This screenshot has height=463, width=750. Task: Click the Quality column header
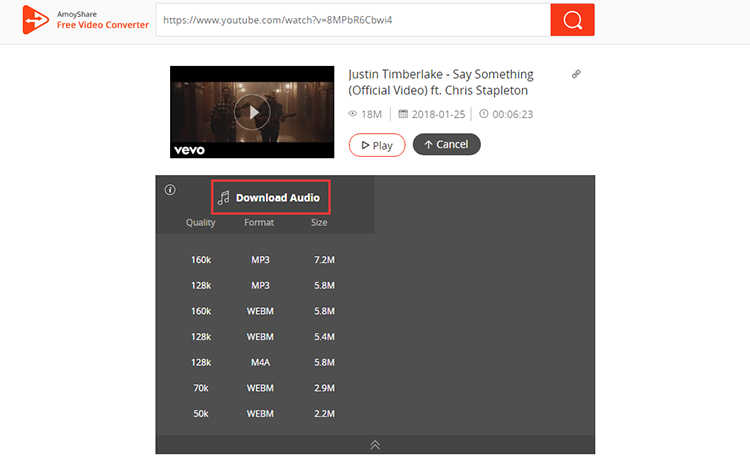[x=200, y=222]
